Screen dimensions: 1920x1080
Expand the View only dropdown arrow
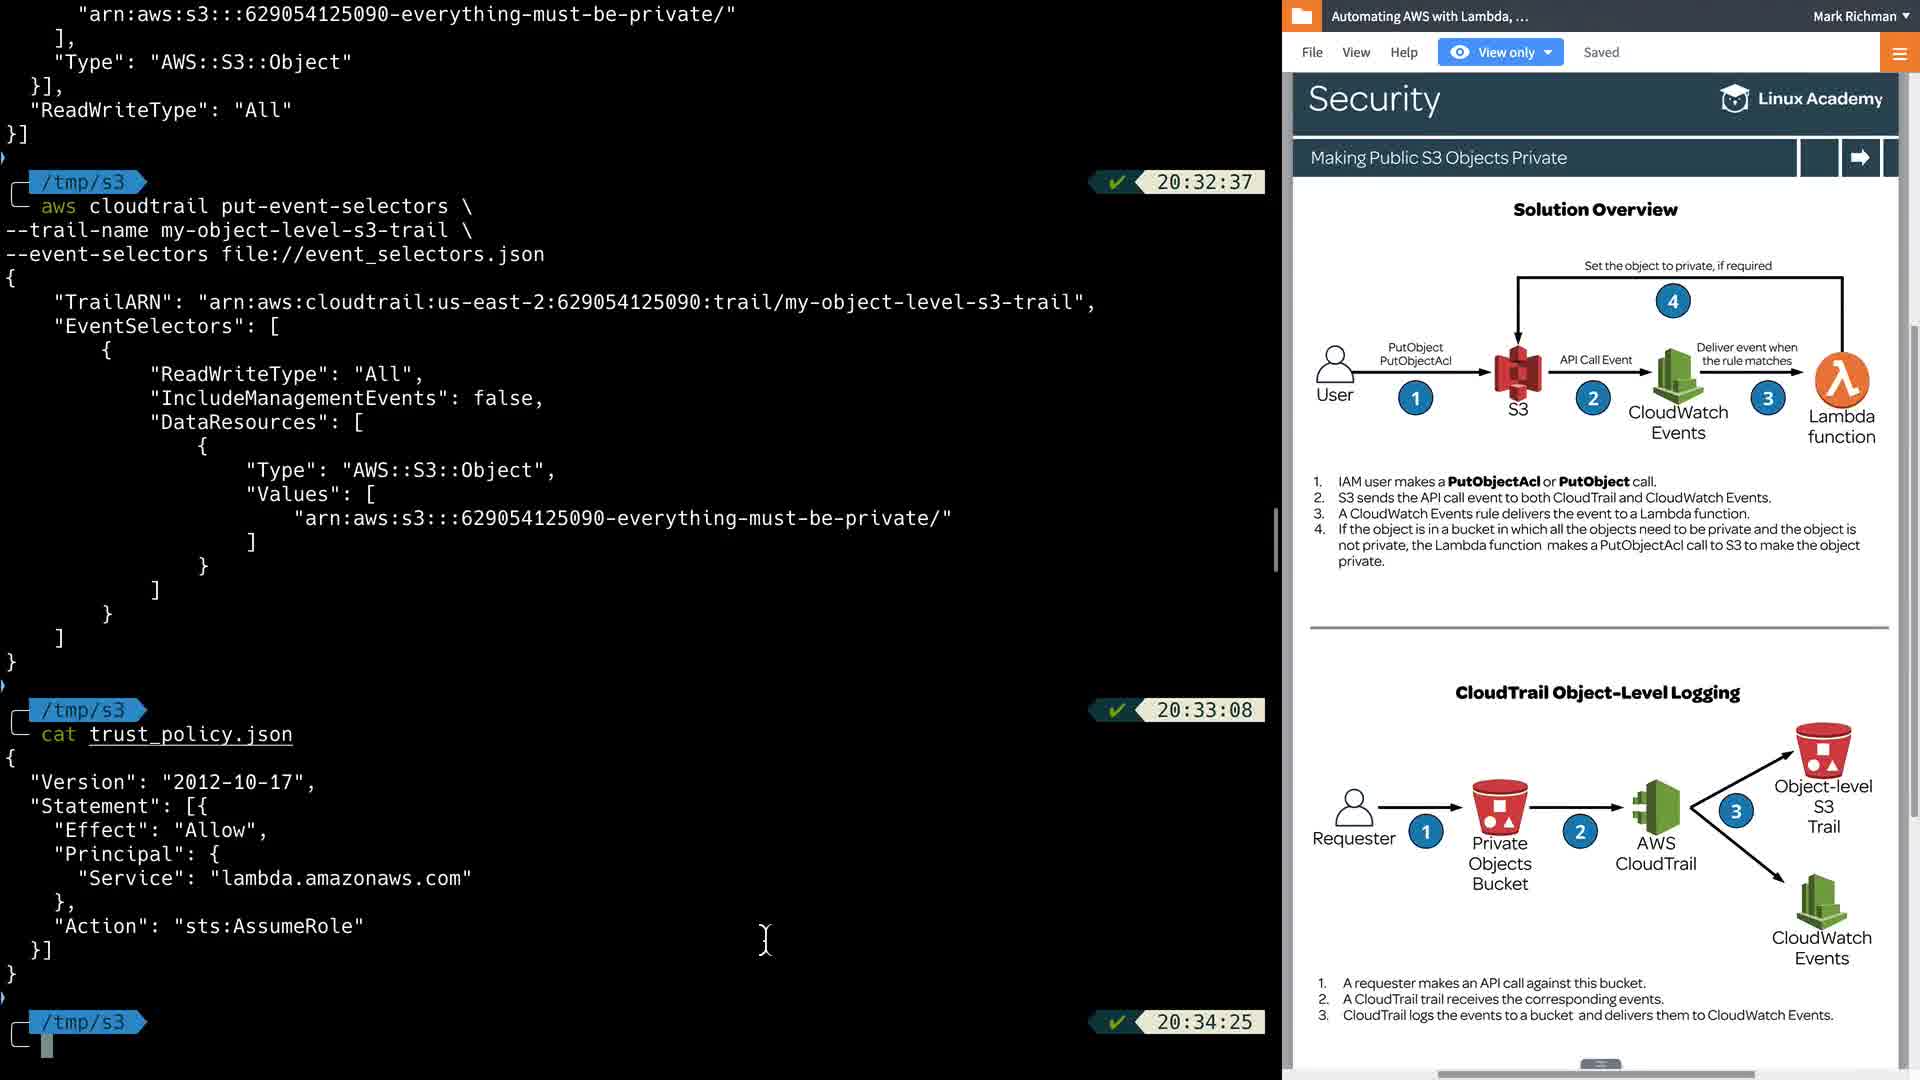pos(1548,53)
